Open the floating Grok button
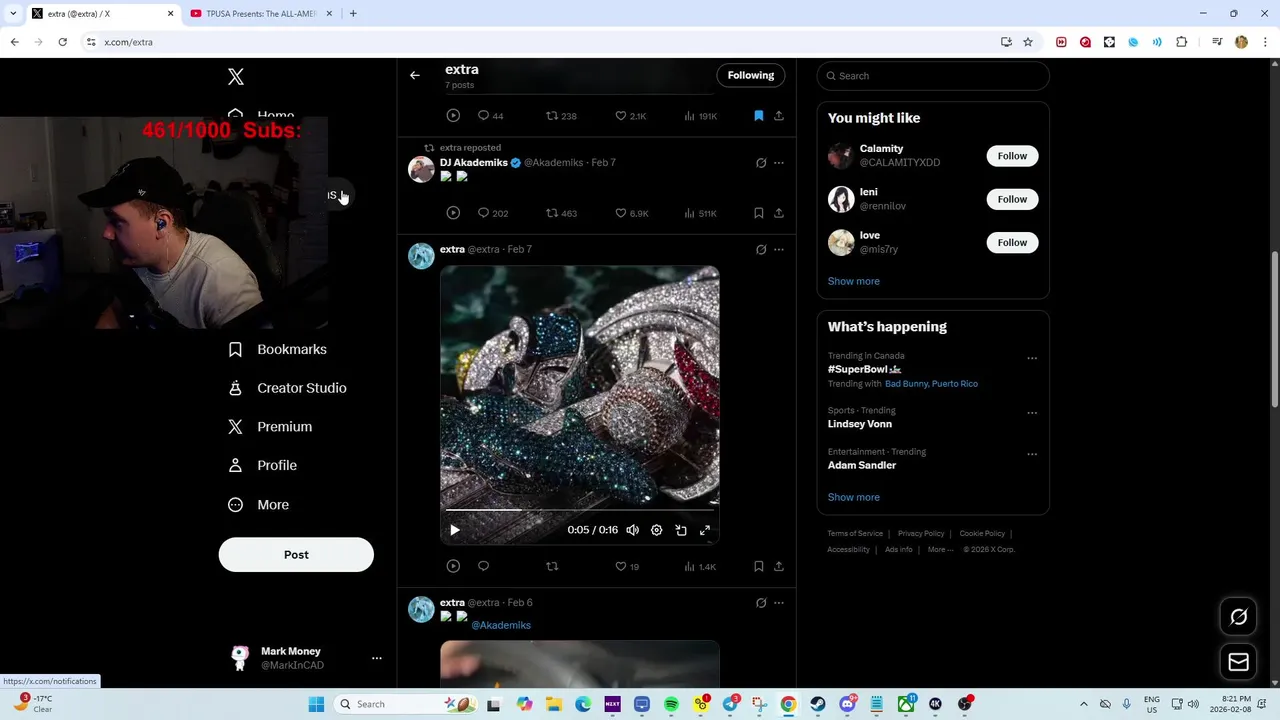The image size is (1280, 720). [x=1239, y=617]
